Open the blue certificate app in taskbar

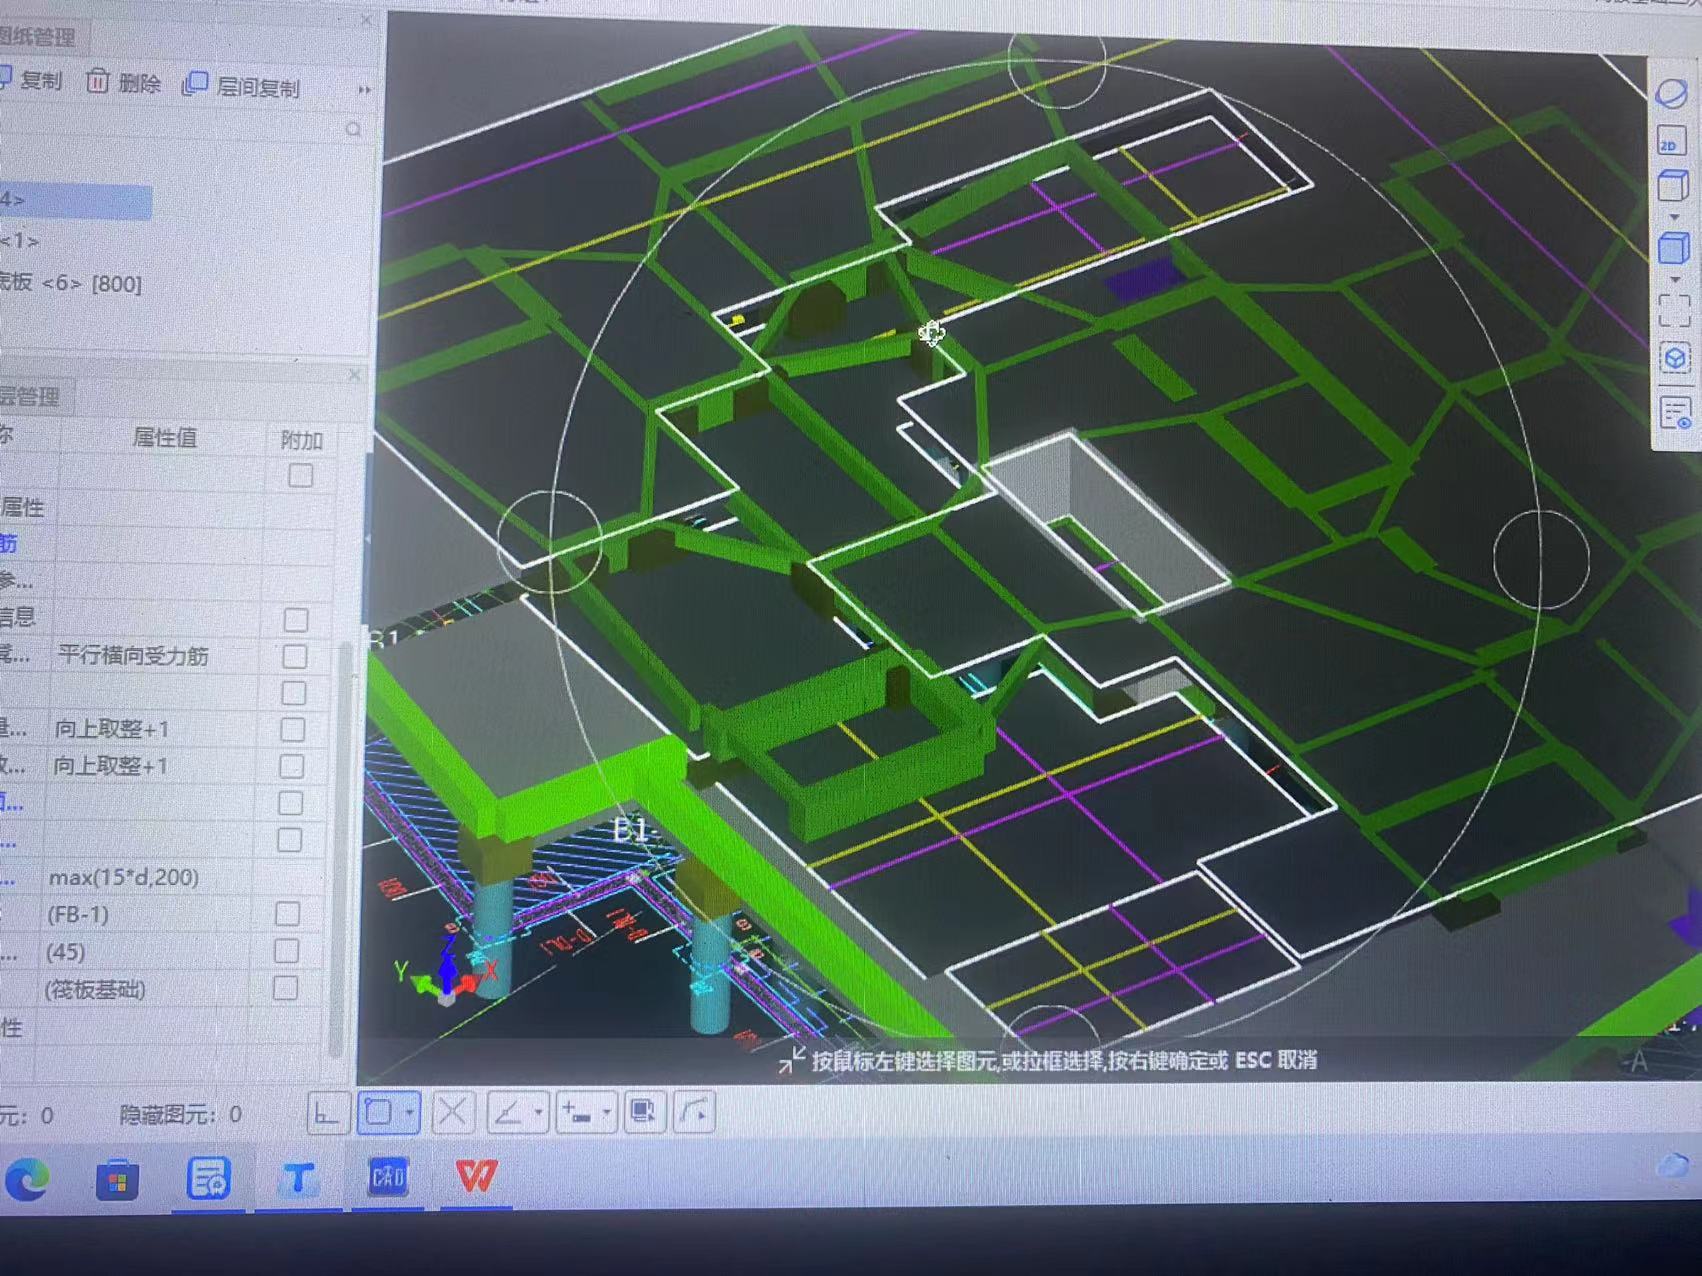[208, 1179]
